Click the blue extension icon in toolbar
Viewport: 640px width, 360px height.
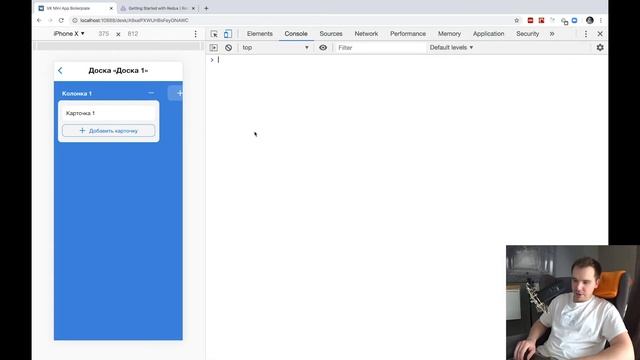(574, 20)
